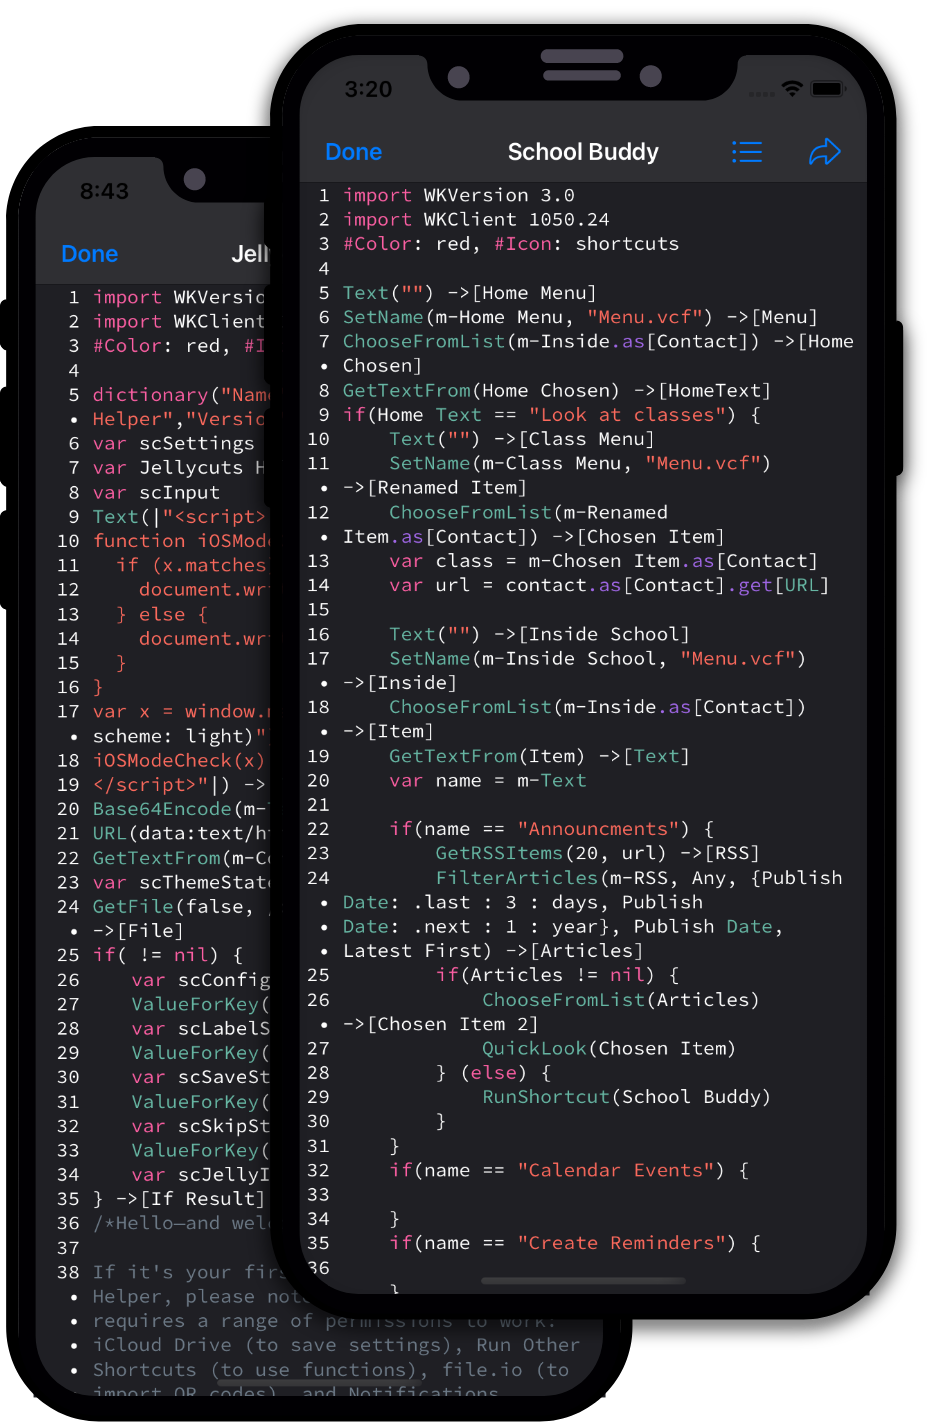Click 'URL(data:text/h' on back phone line 21

point(180,833)
